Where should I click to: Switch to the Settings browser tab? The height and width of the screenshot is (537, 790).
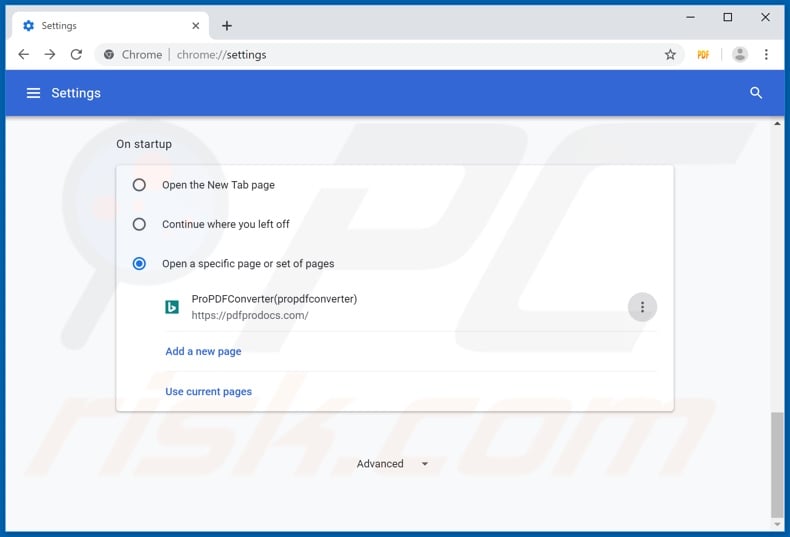pyautogui.click(x=110, y=26)
